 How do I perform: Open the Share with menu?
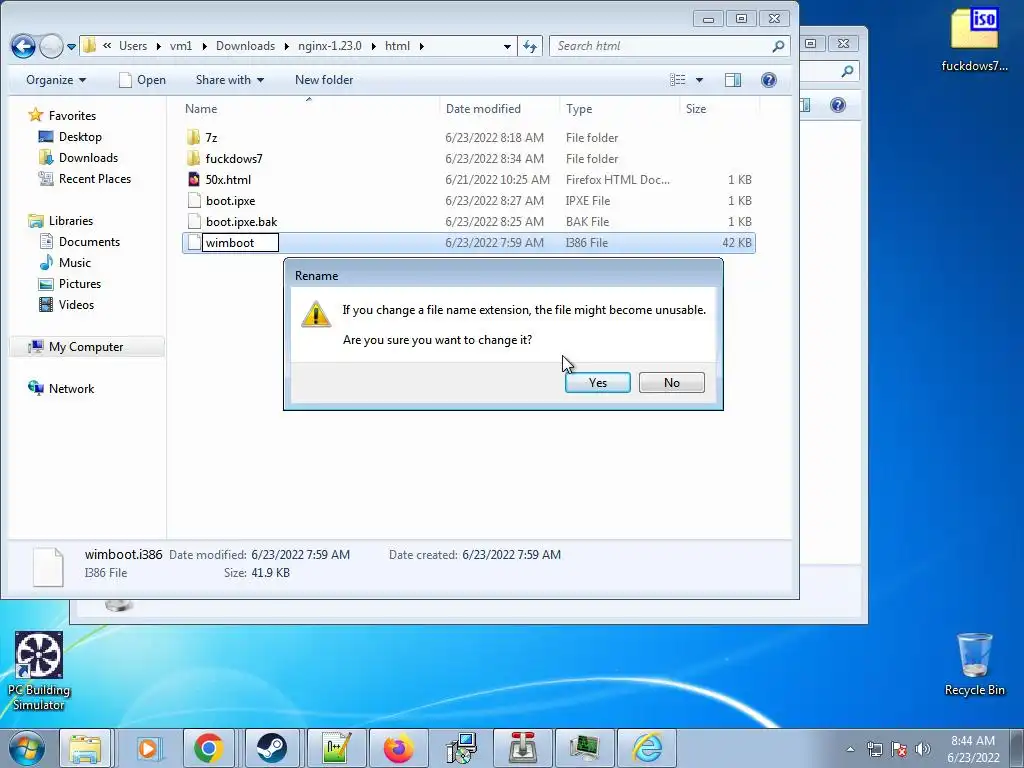click(x=230, y=80)
